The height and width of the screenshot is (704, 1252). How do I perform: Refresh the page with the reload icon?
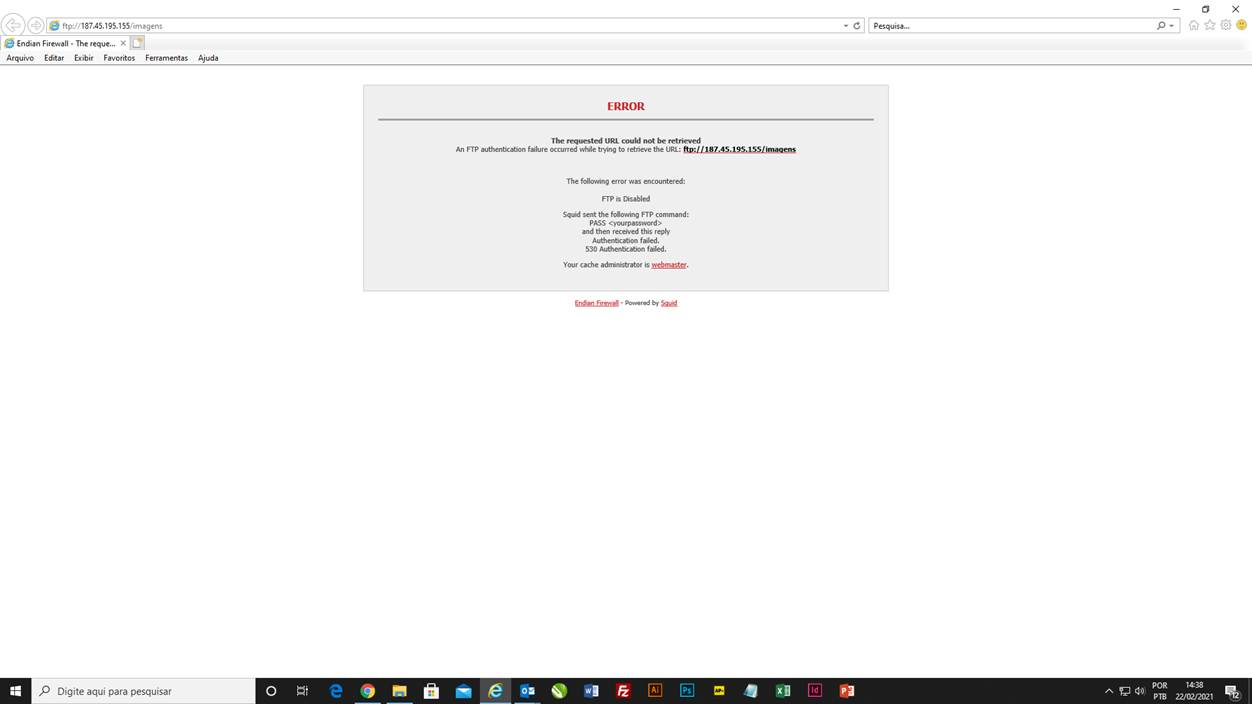(857, 26)
